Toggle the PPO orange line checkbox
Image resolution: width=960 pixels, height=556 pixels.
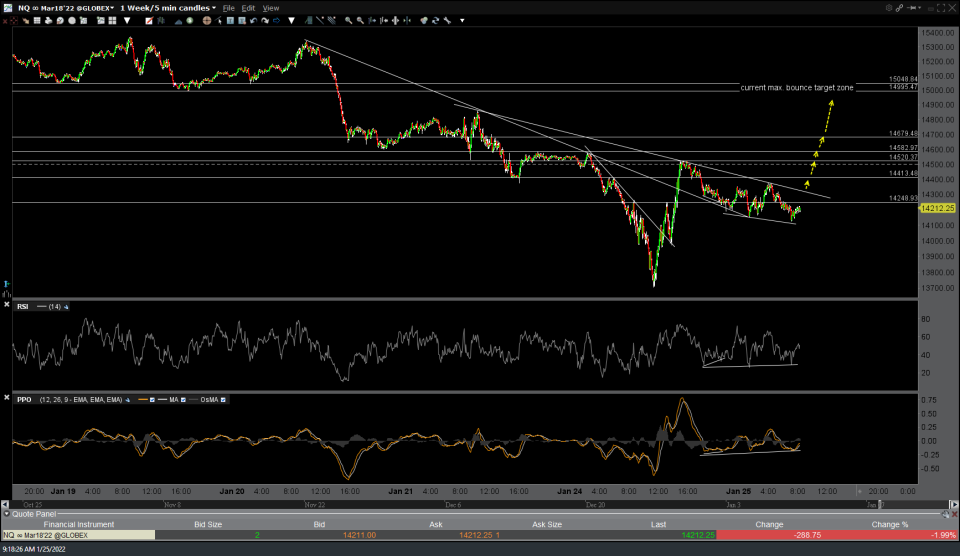(x=152, y=400)
